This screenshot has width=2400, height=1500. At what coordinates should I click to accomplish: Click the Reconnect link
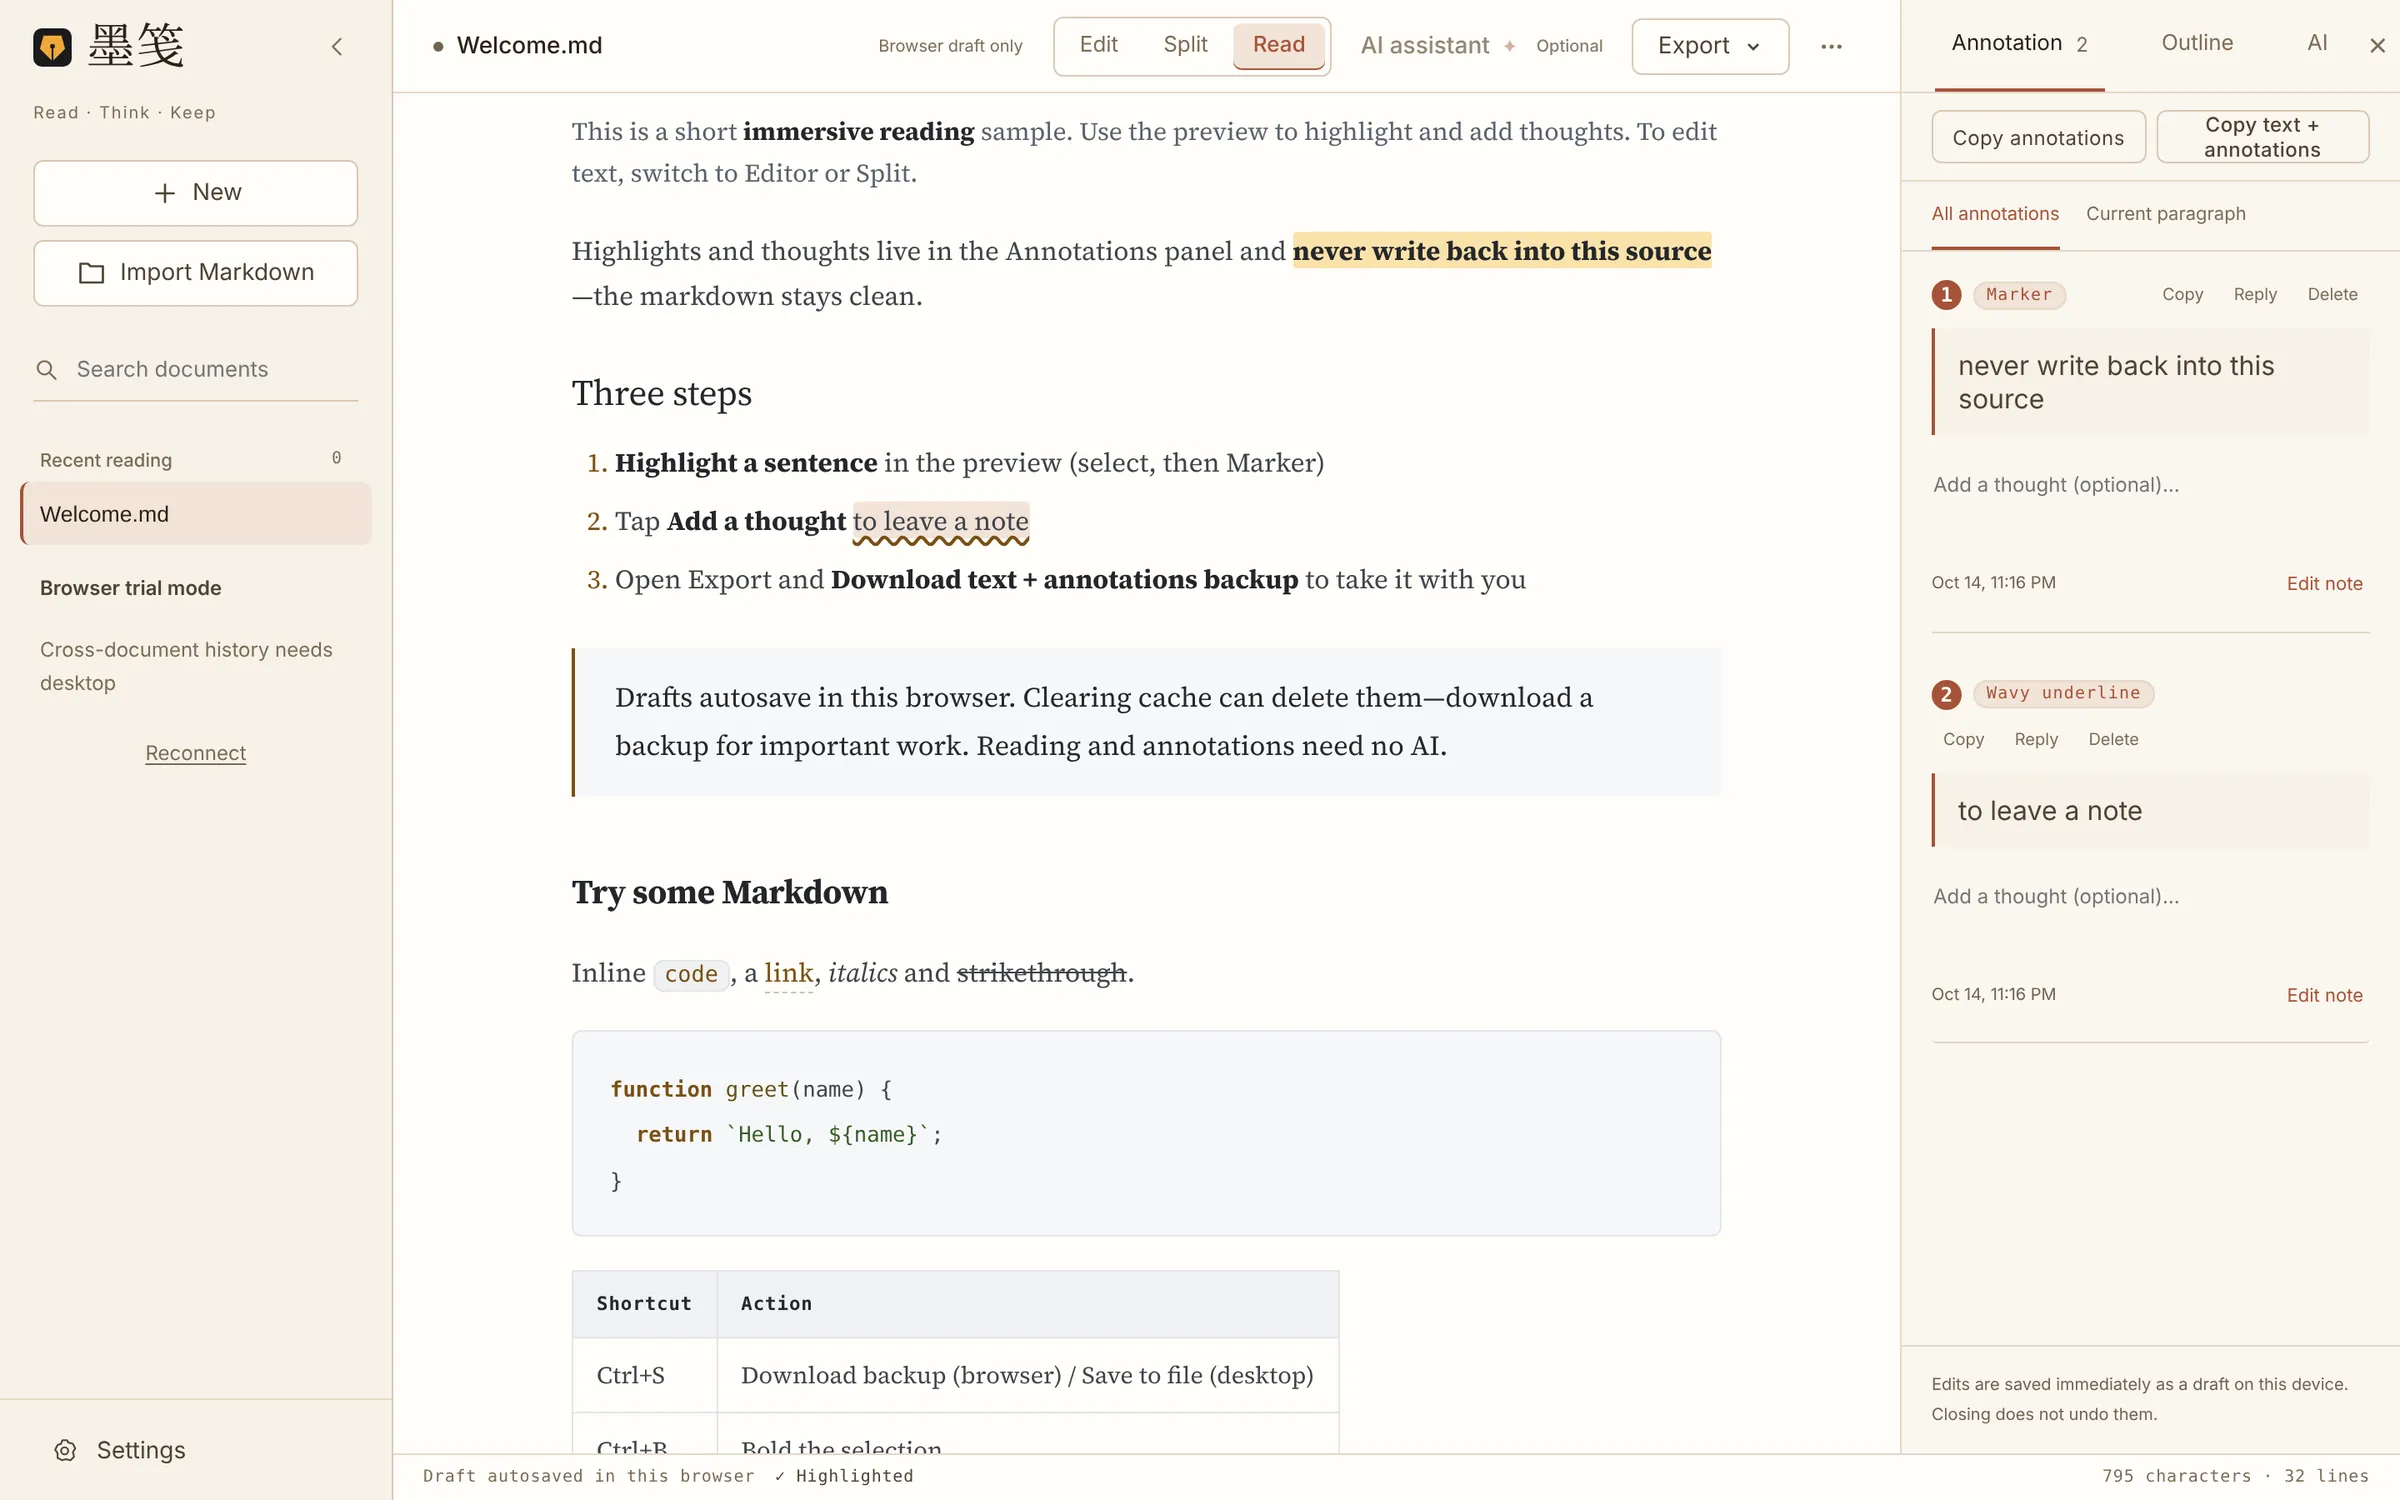pyautogui.click(x=196, y=753)
